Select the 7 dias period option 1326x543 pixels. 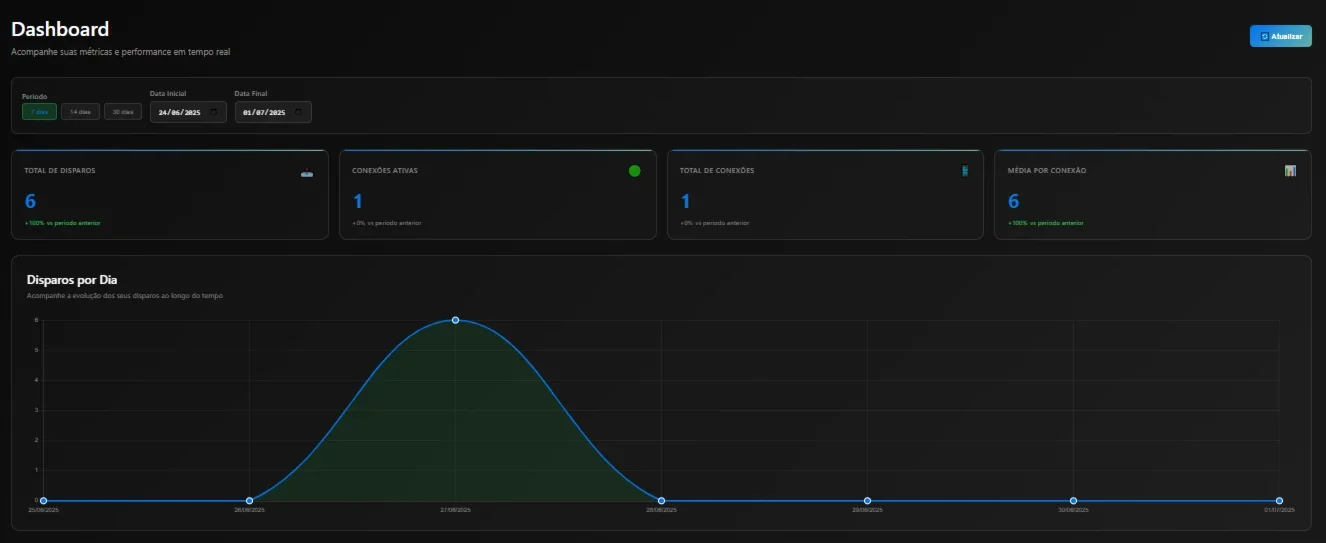pos(39,112)
